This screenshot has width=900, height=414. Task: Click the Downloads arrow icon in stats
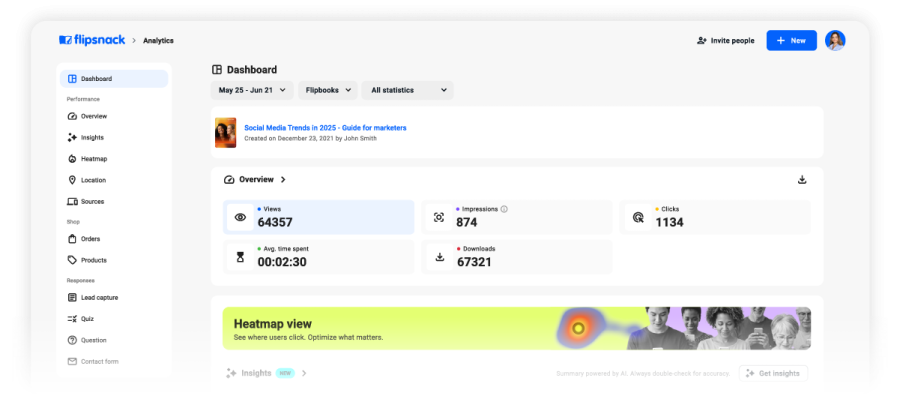[440, 257]
